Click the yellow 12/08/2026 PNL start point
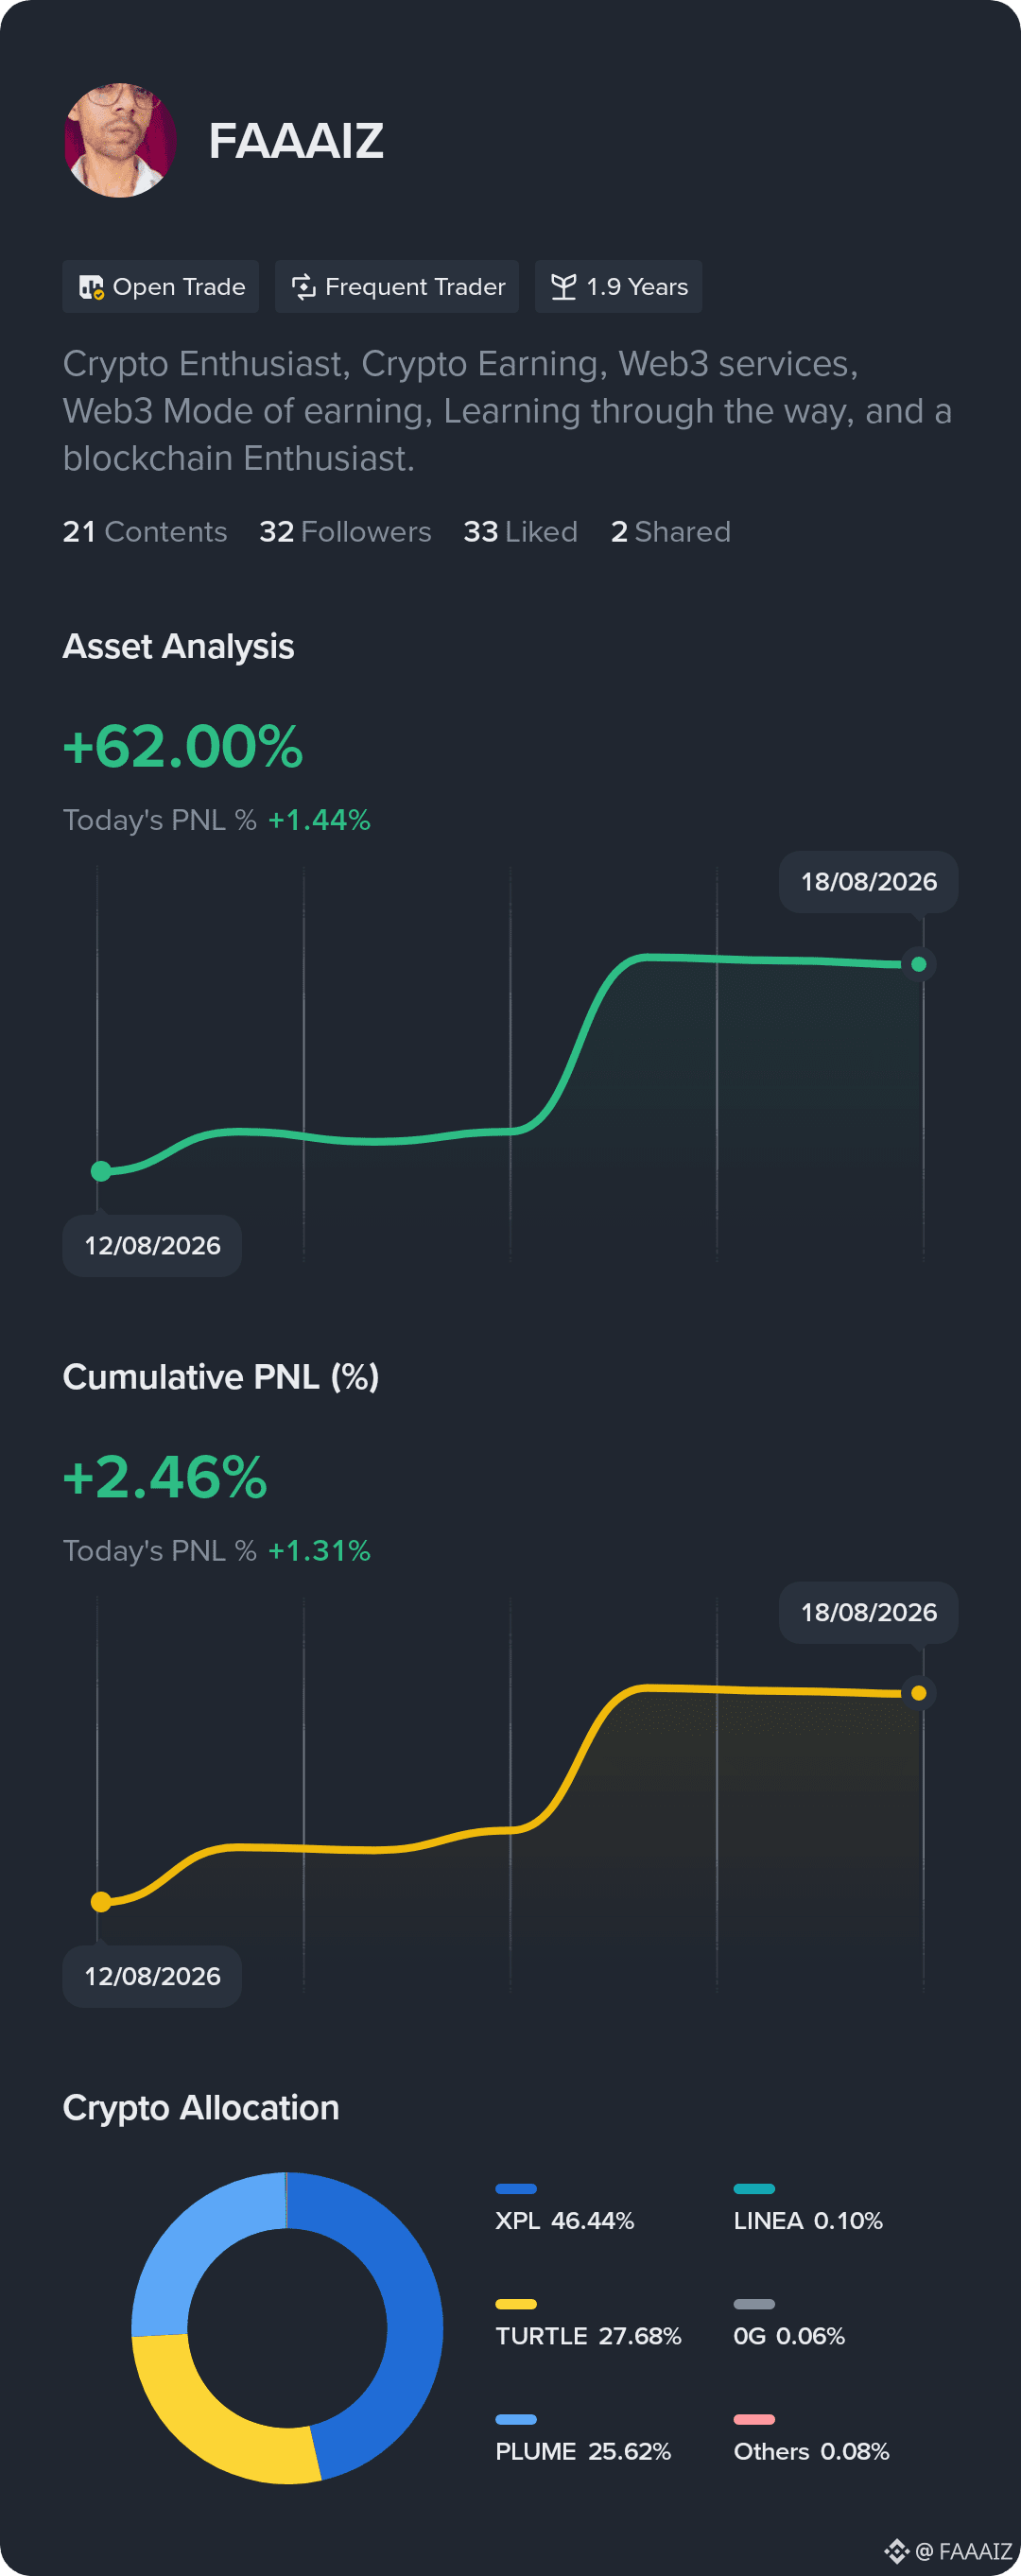Screen dimensions: 1021x2576 coord(101,1902)
